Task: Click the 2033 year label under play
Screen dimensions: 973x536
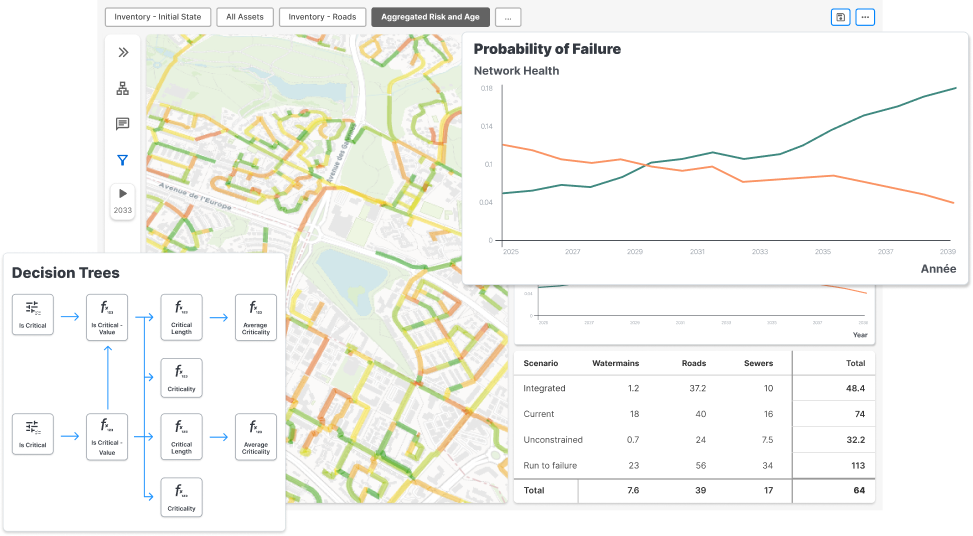Action: click(x=123, y=210)
